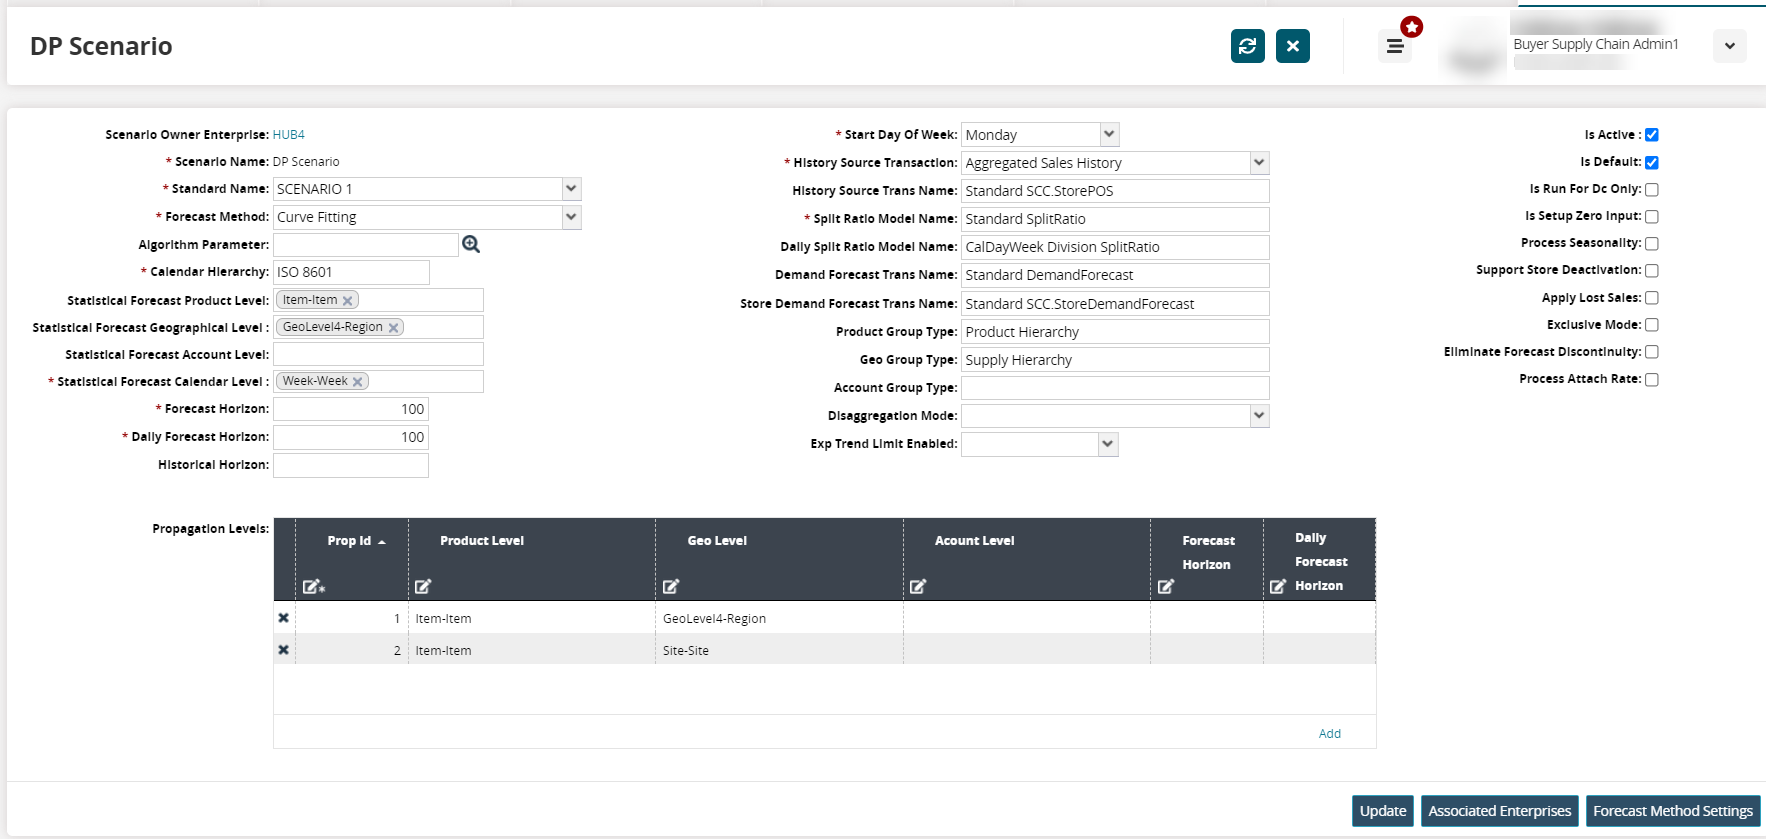This screenshot has height=839, width=1766.
Task: Expand the user profile dropdown arrow
Action: (1729, 46)
